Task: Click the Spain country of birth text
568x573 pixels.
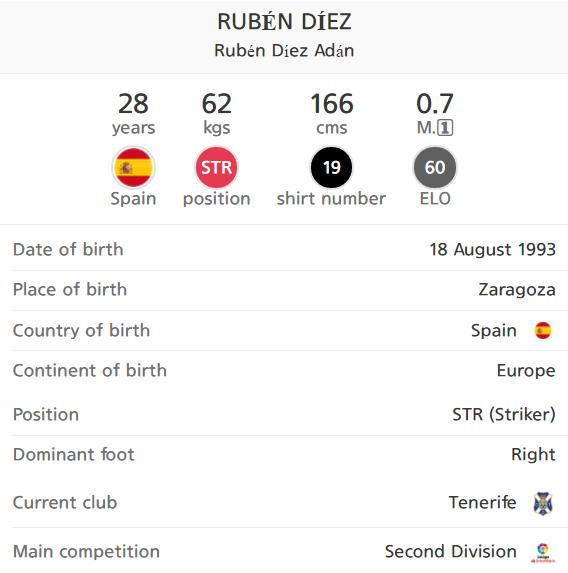Action: 494,331
